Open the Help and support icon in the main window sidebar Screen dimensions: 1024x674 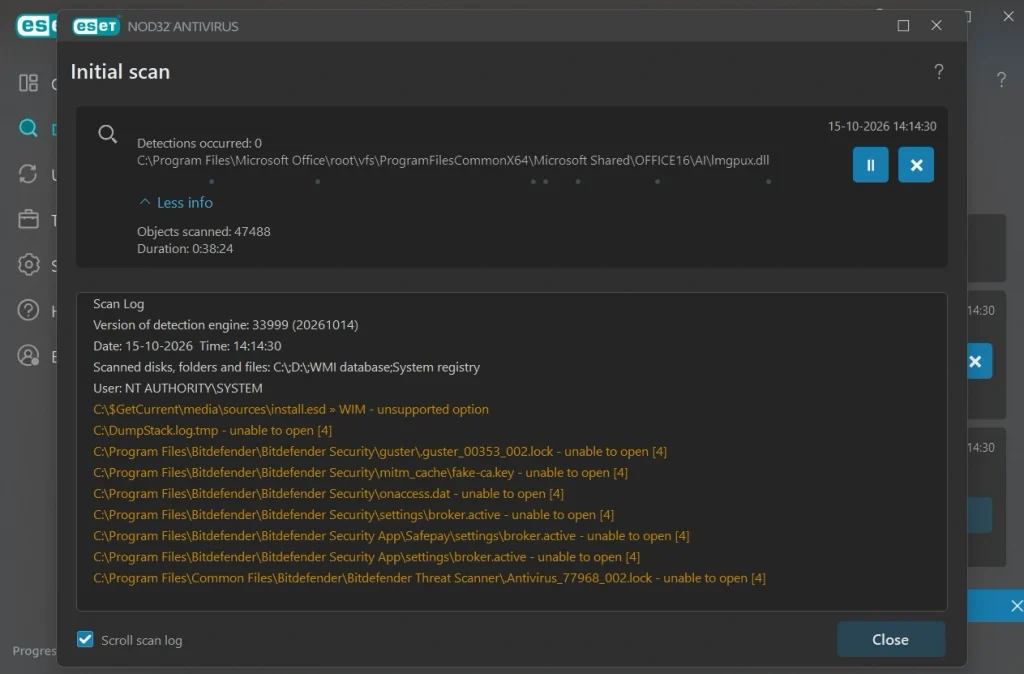[x=28, y=310]
